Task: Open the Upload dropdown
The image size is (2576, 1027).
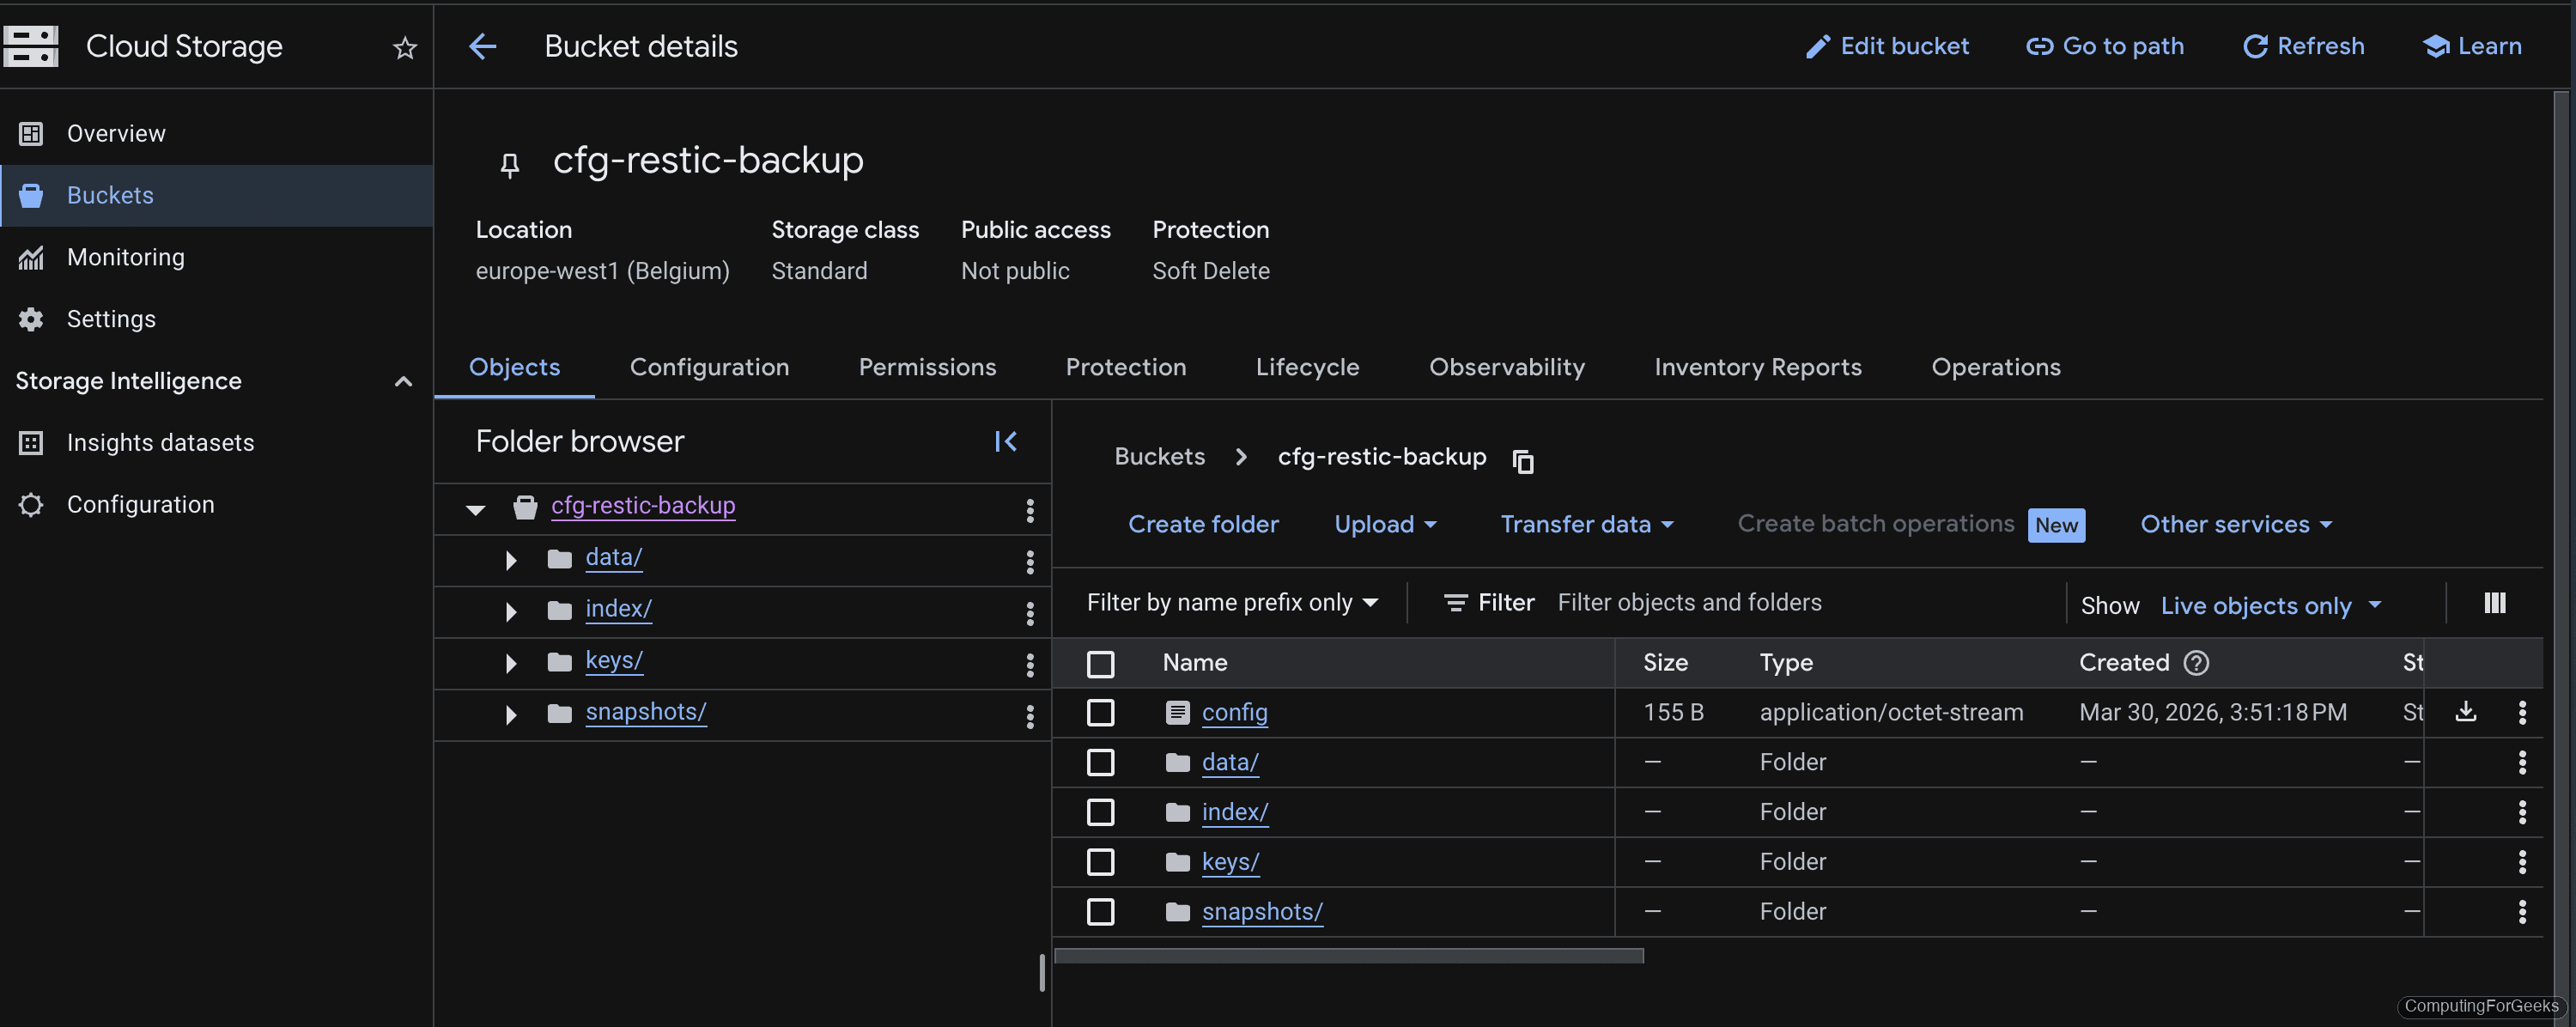Action: point(1385,524)
